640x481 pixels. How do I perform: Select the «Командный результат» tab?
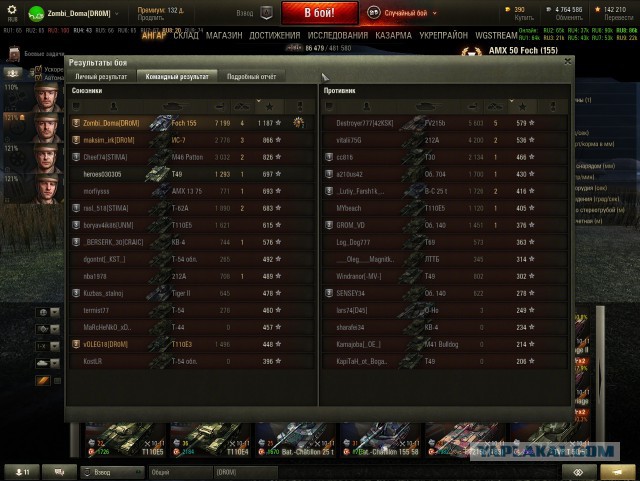pos(177,77)
